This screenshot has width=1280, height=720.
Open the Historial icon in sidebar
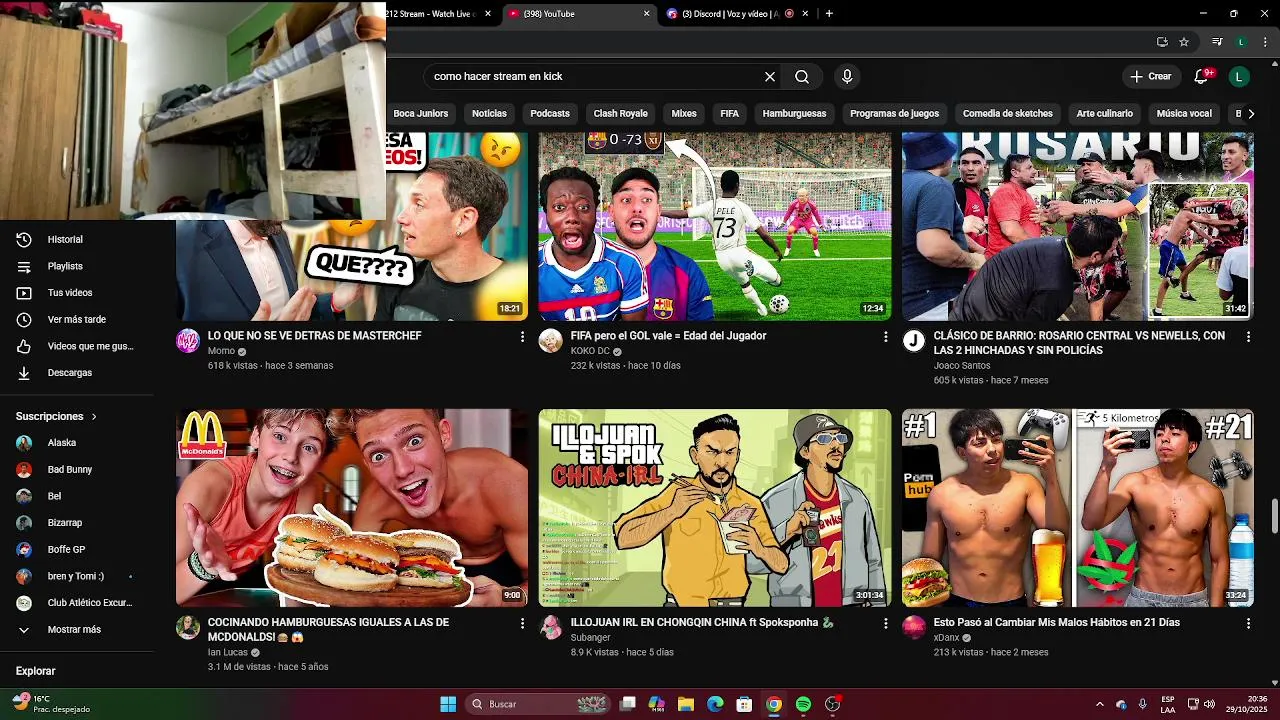tap(24, 240)
